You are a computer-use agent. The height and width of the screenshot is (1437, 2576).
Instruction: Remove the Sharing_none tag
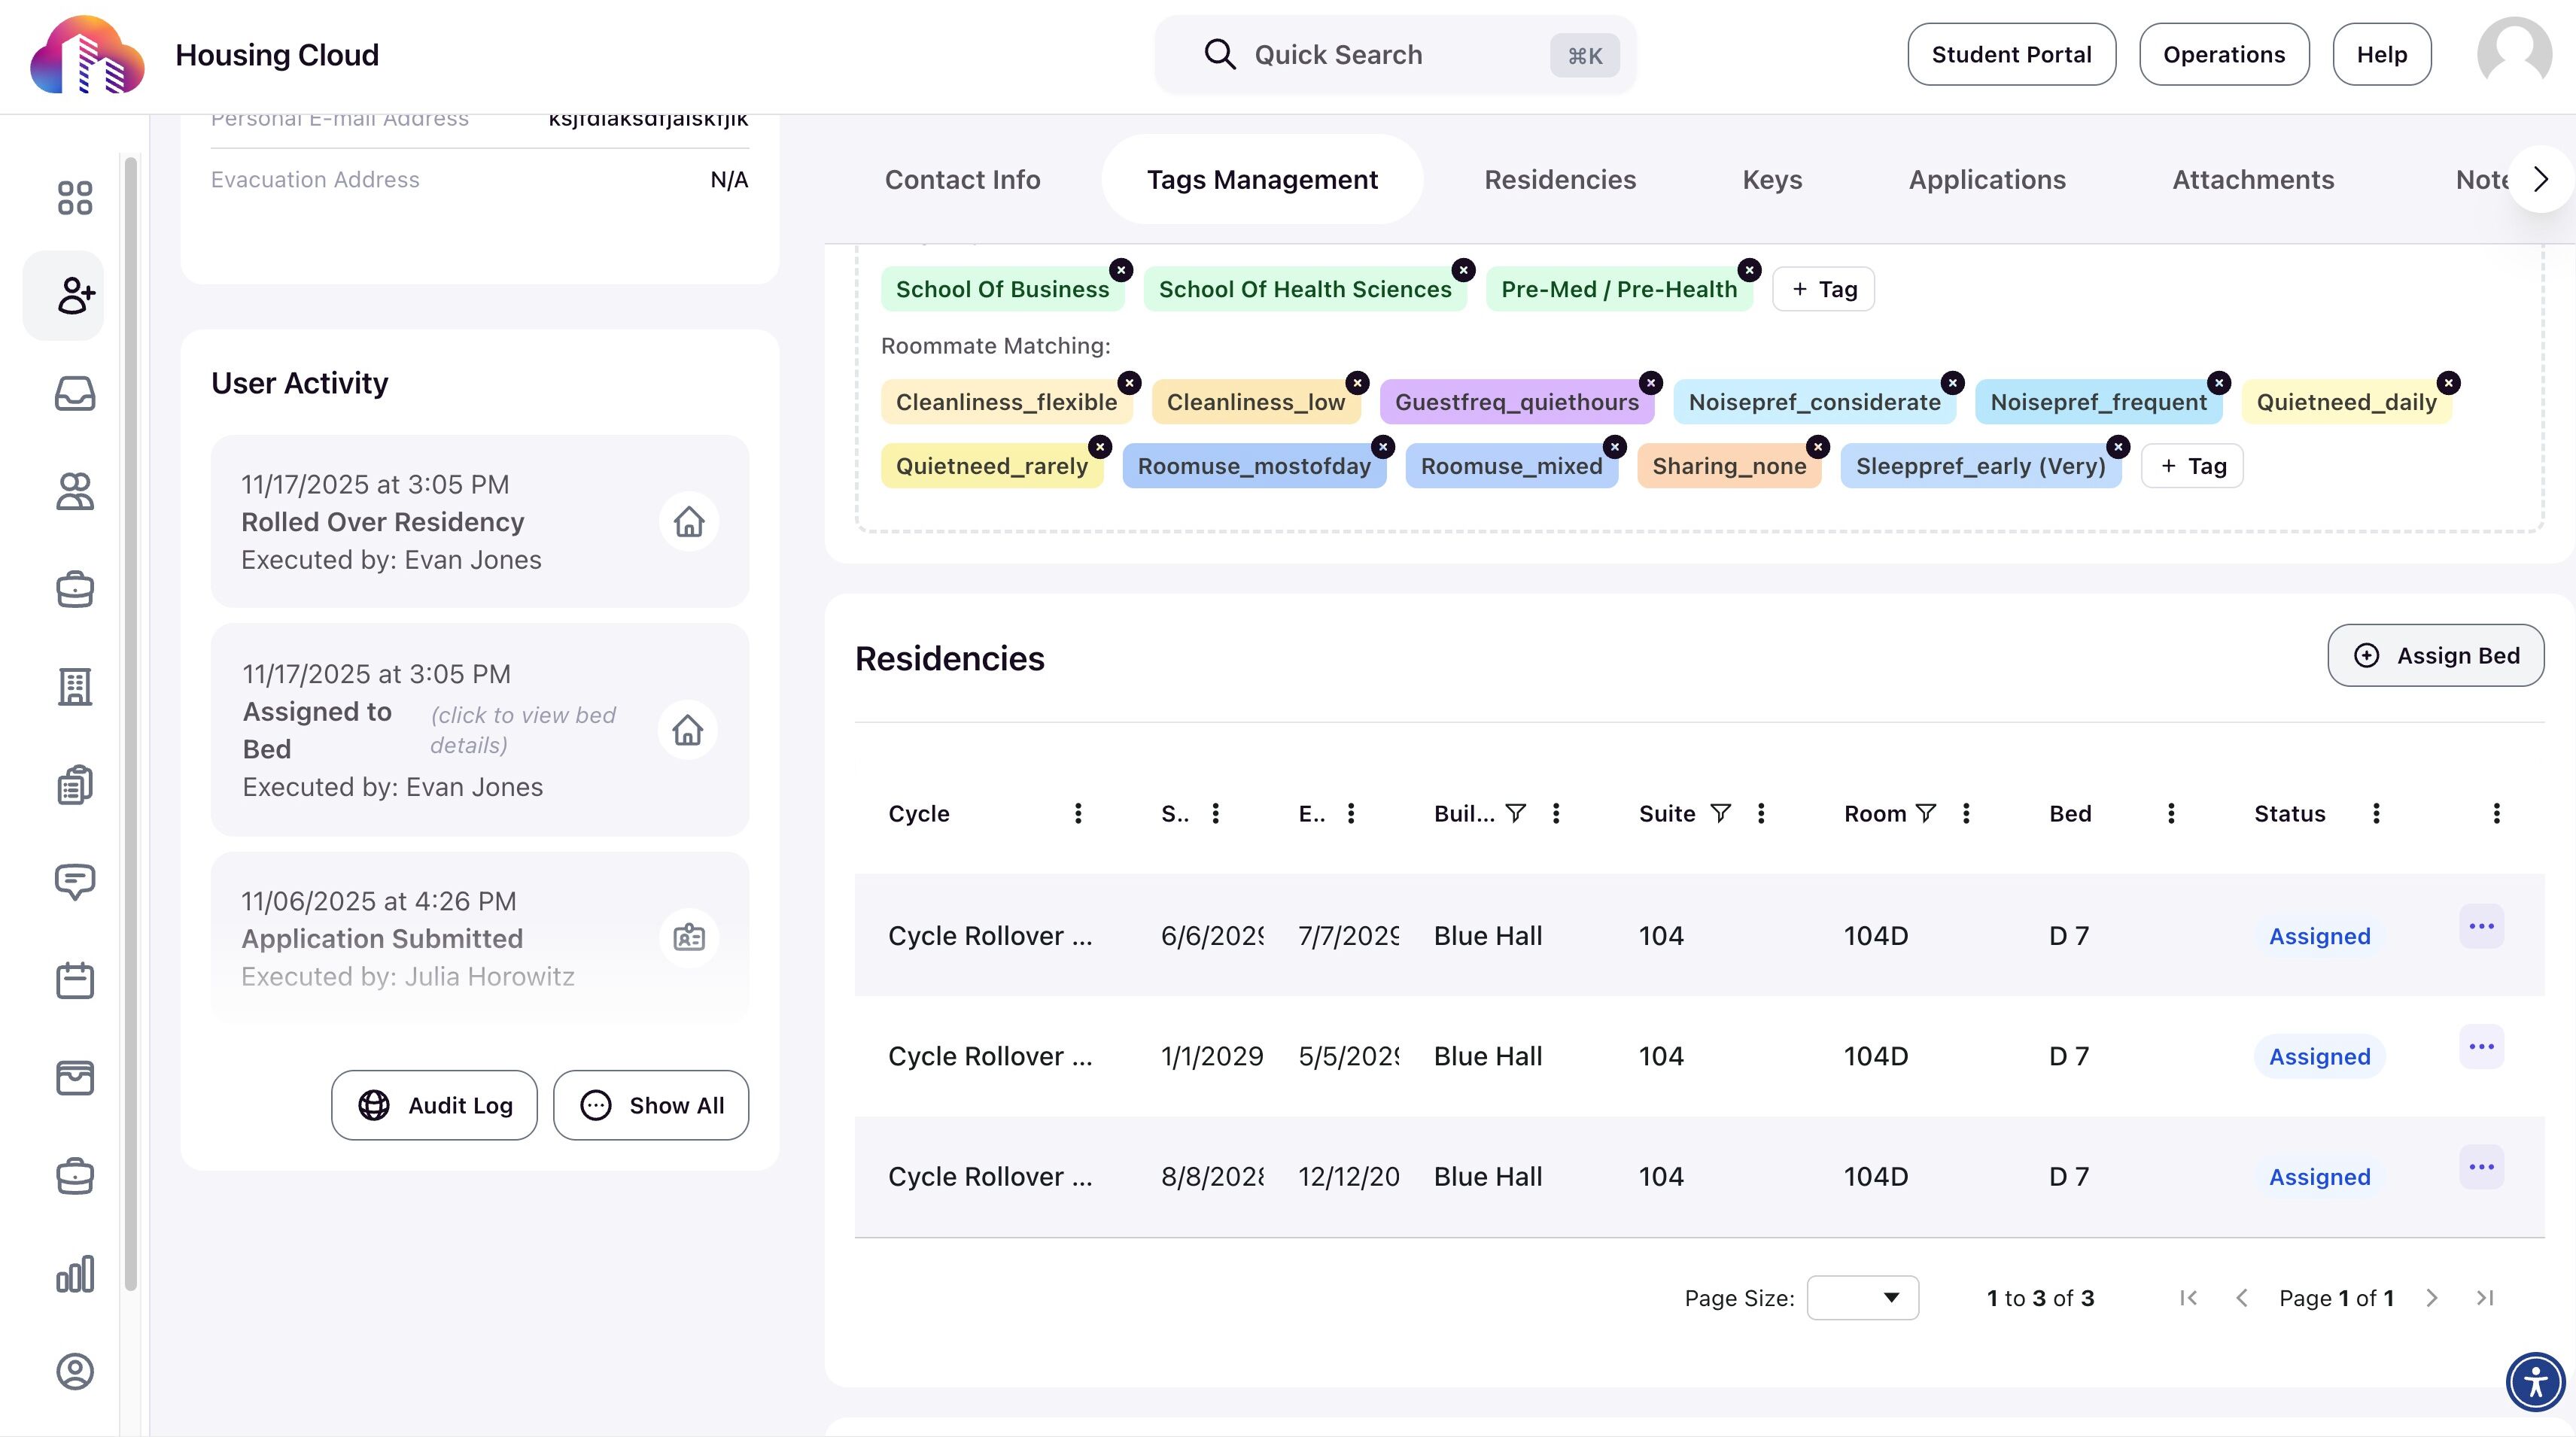coord(1818,447)
